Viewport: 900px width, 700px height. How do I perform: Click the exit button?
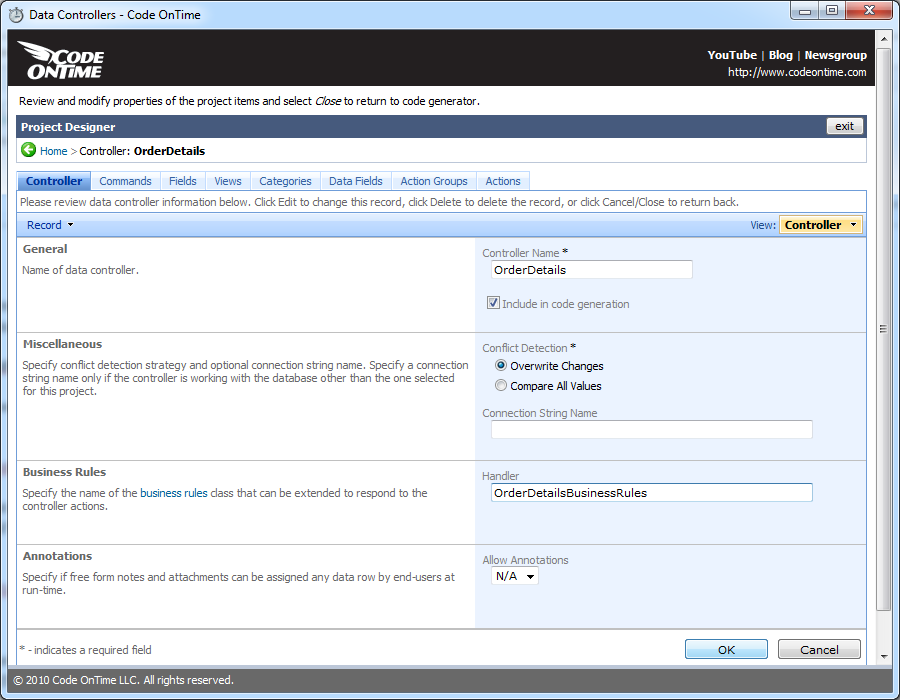[x=844, y=126]
